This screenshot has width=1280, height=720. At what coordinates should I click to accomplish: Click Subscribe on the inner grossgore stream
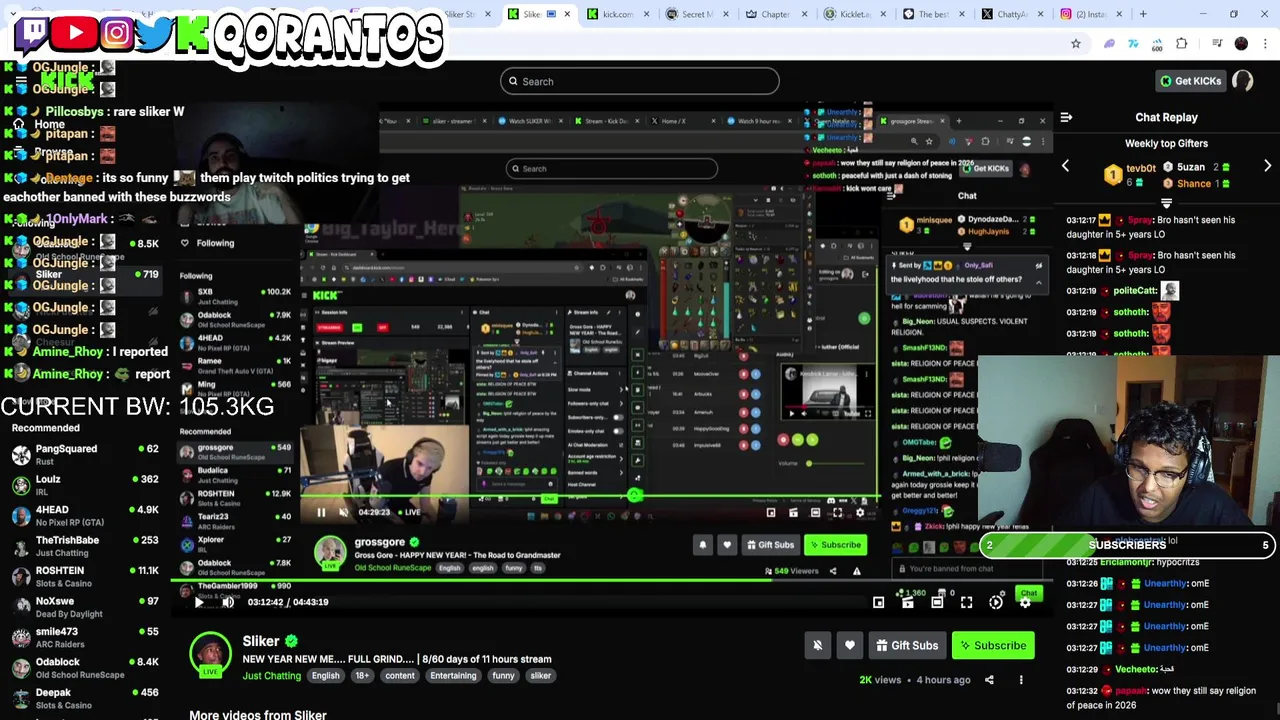pyautogui.click(x=836, y=545)
